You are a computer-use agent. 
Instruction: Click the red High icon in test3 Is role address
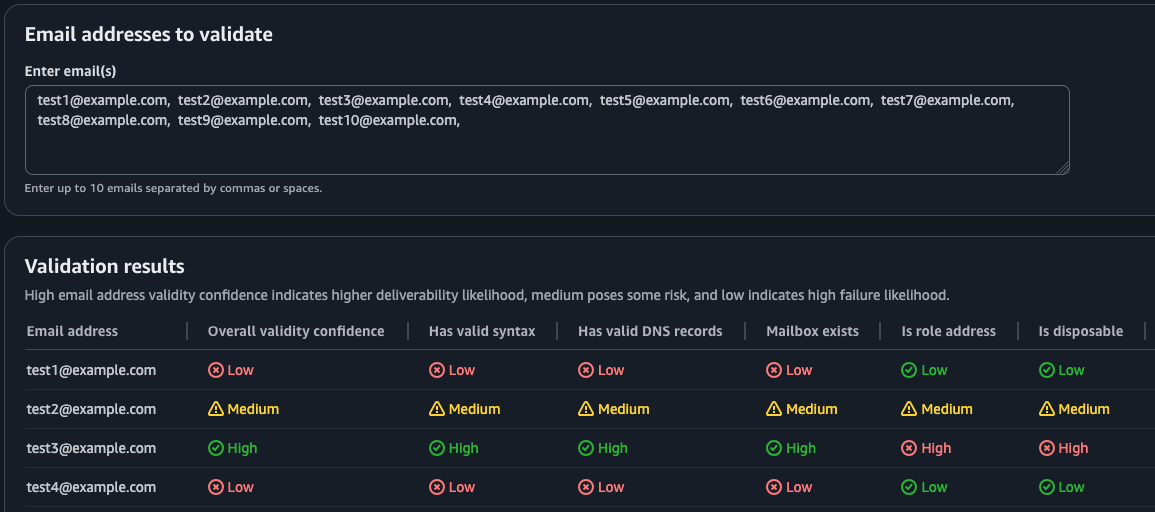909,448
